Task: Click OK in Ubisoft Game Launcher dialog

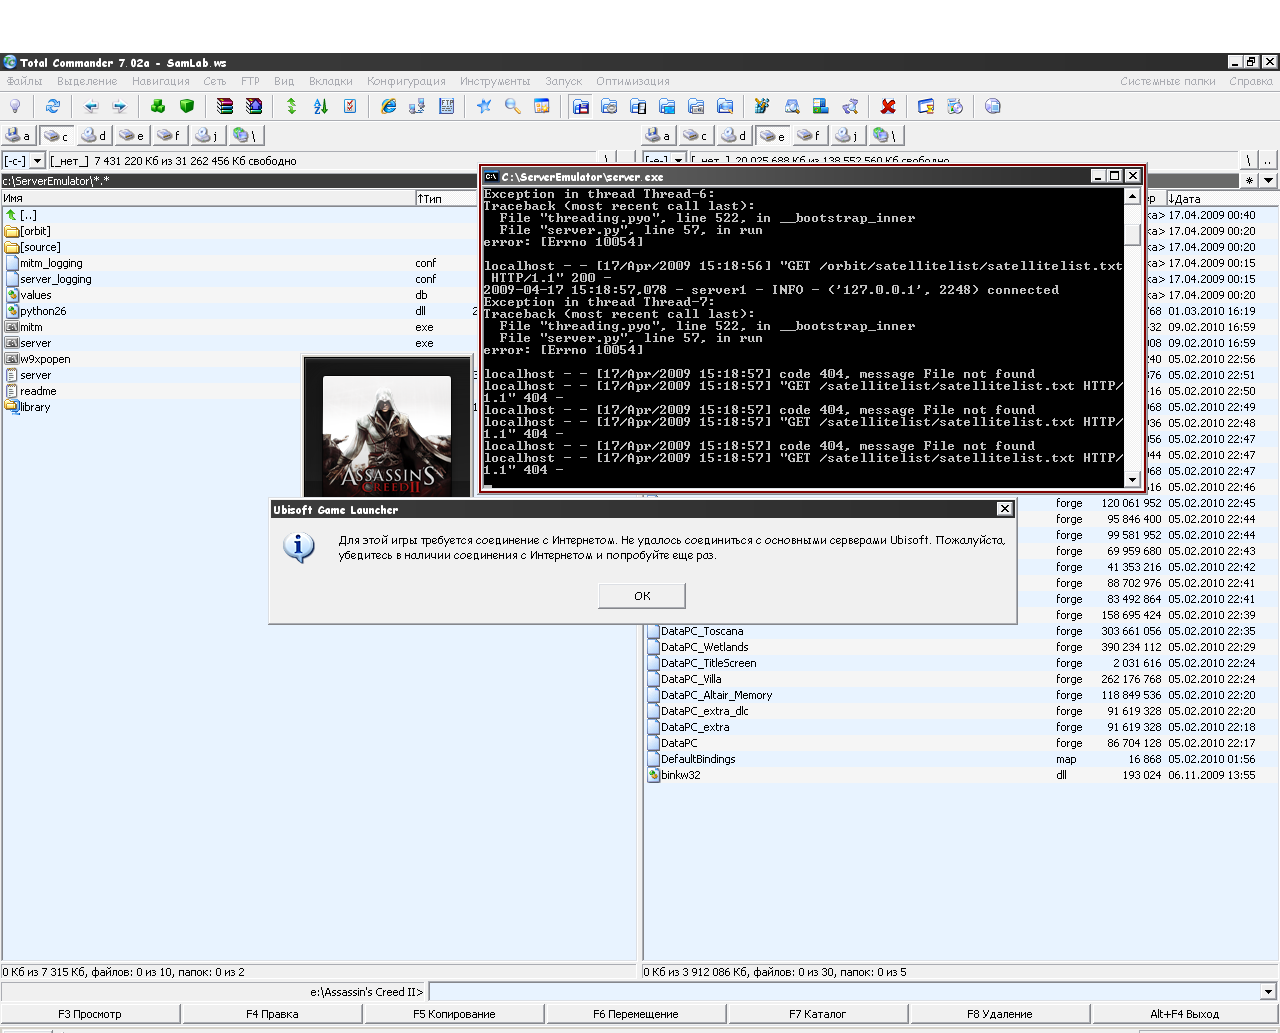Action: coord(642,595)
